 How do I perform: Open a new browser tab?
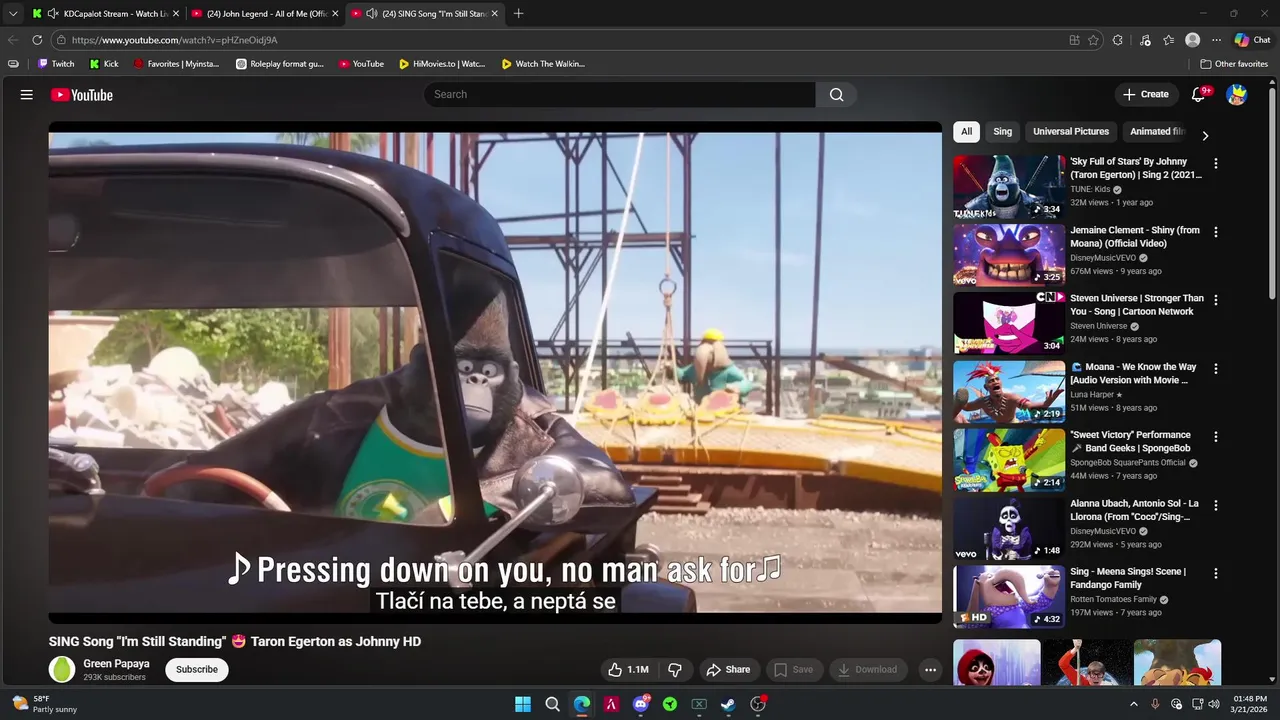pyautogui.click(x=518, y=14)
